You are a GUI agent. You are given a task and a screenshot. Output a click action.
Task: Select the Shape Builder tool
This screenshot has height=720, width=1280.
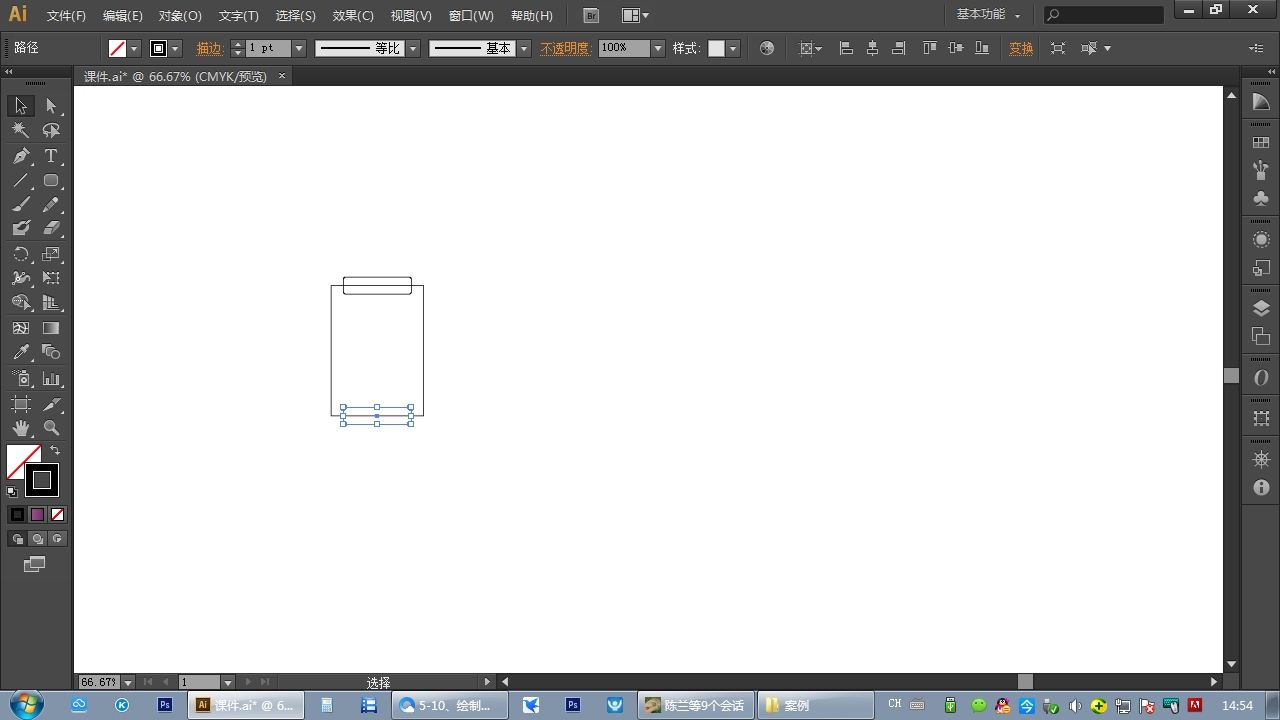21,302
